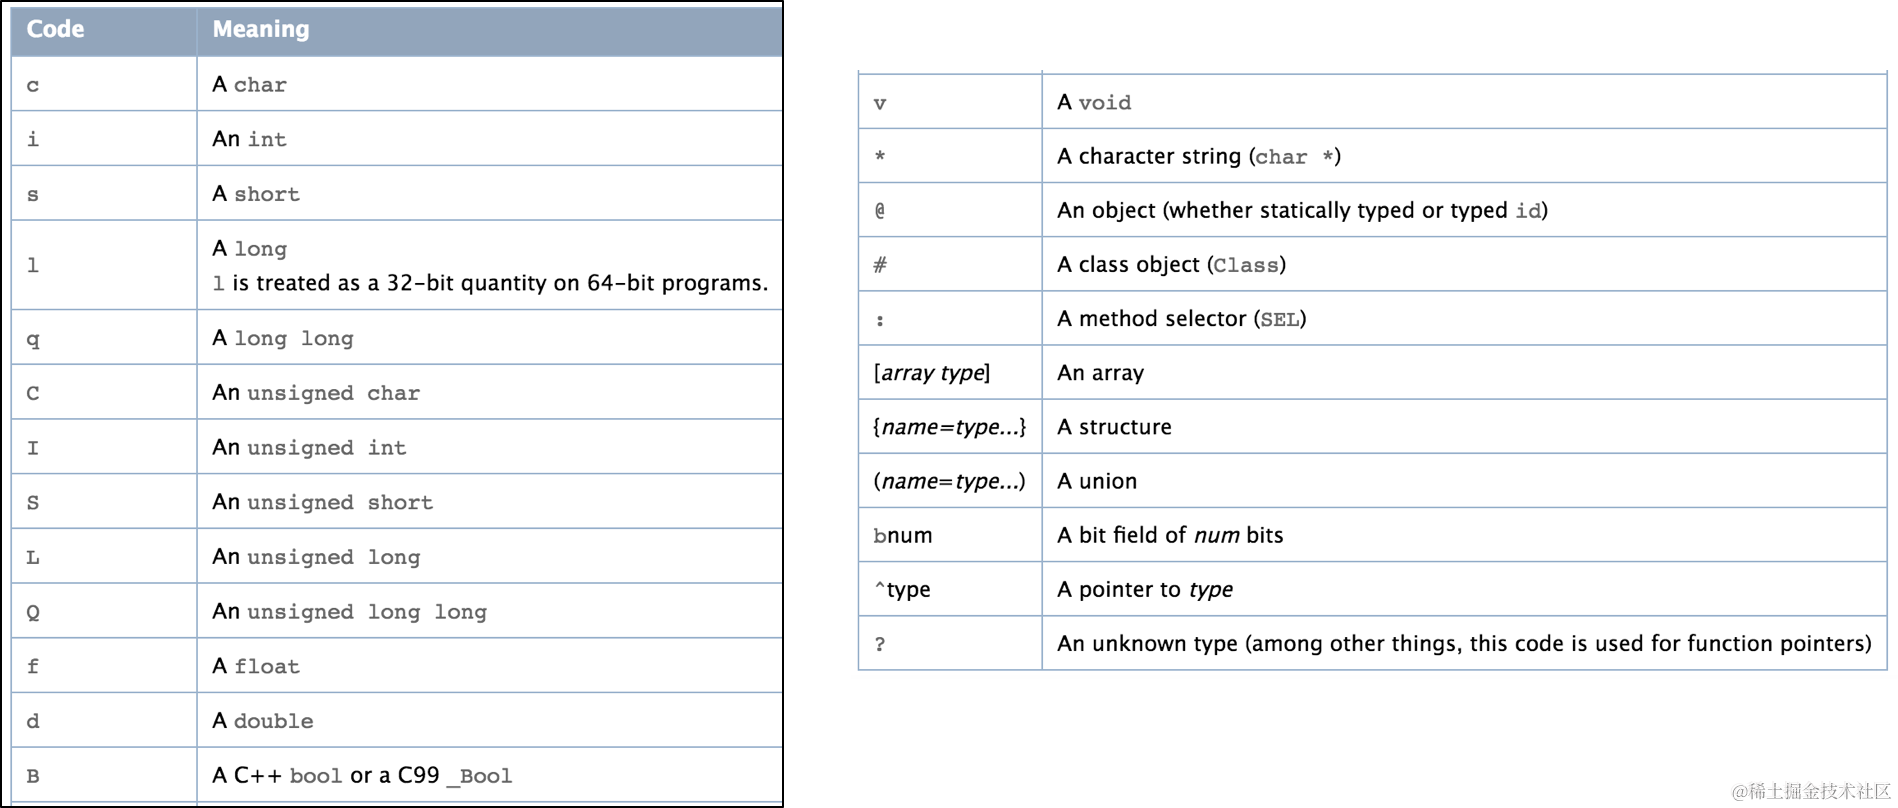Click the "A bit field of num bits" cell
Screen dimensions: 1898x808
click(1170, 535)
